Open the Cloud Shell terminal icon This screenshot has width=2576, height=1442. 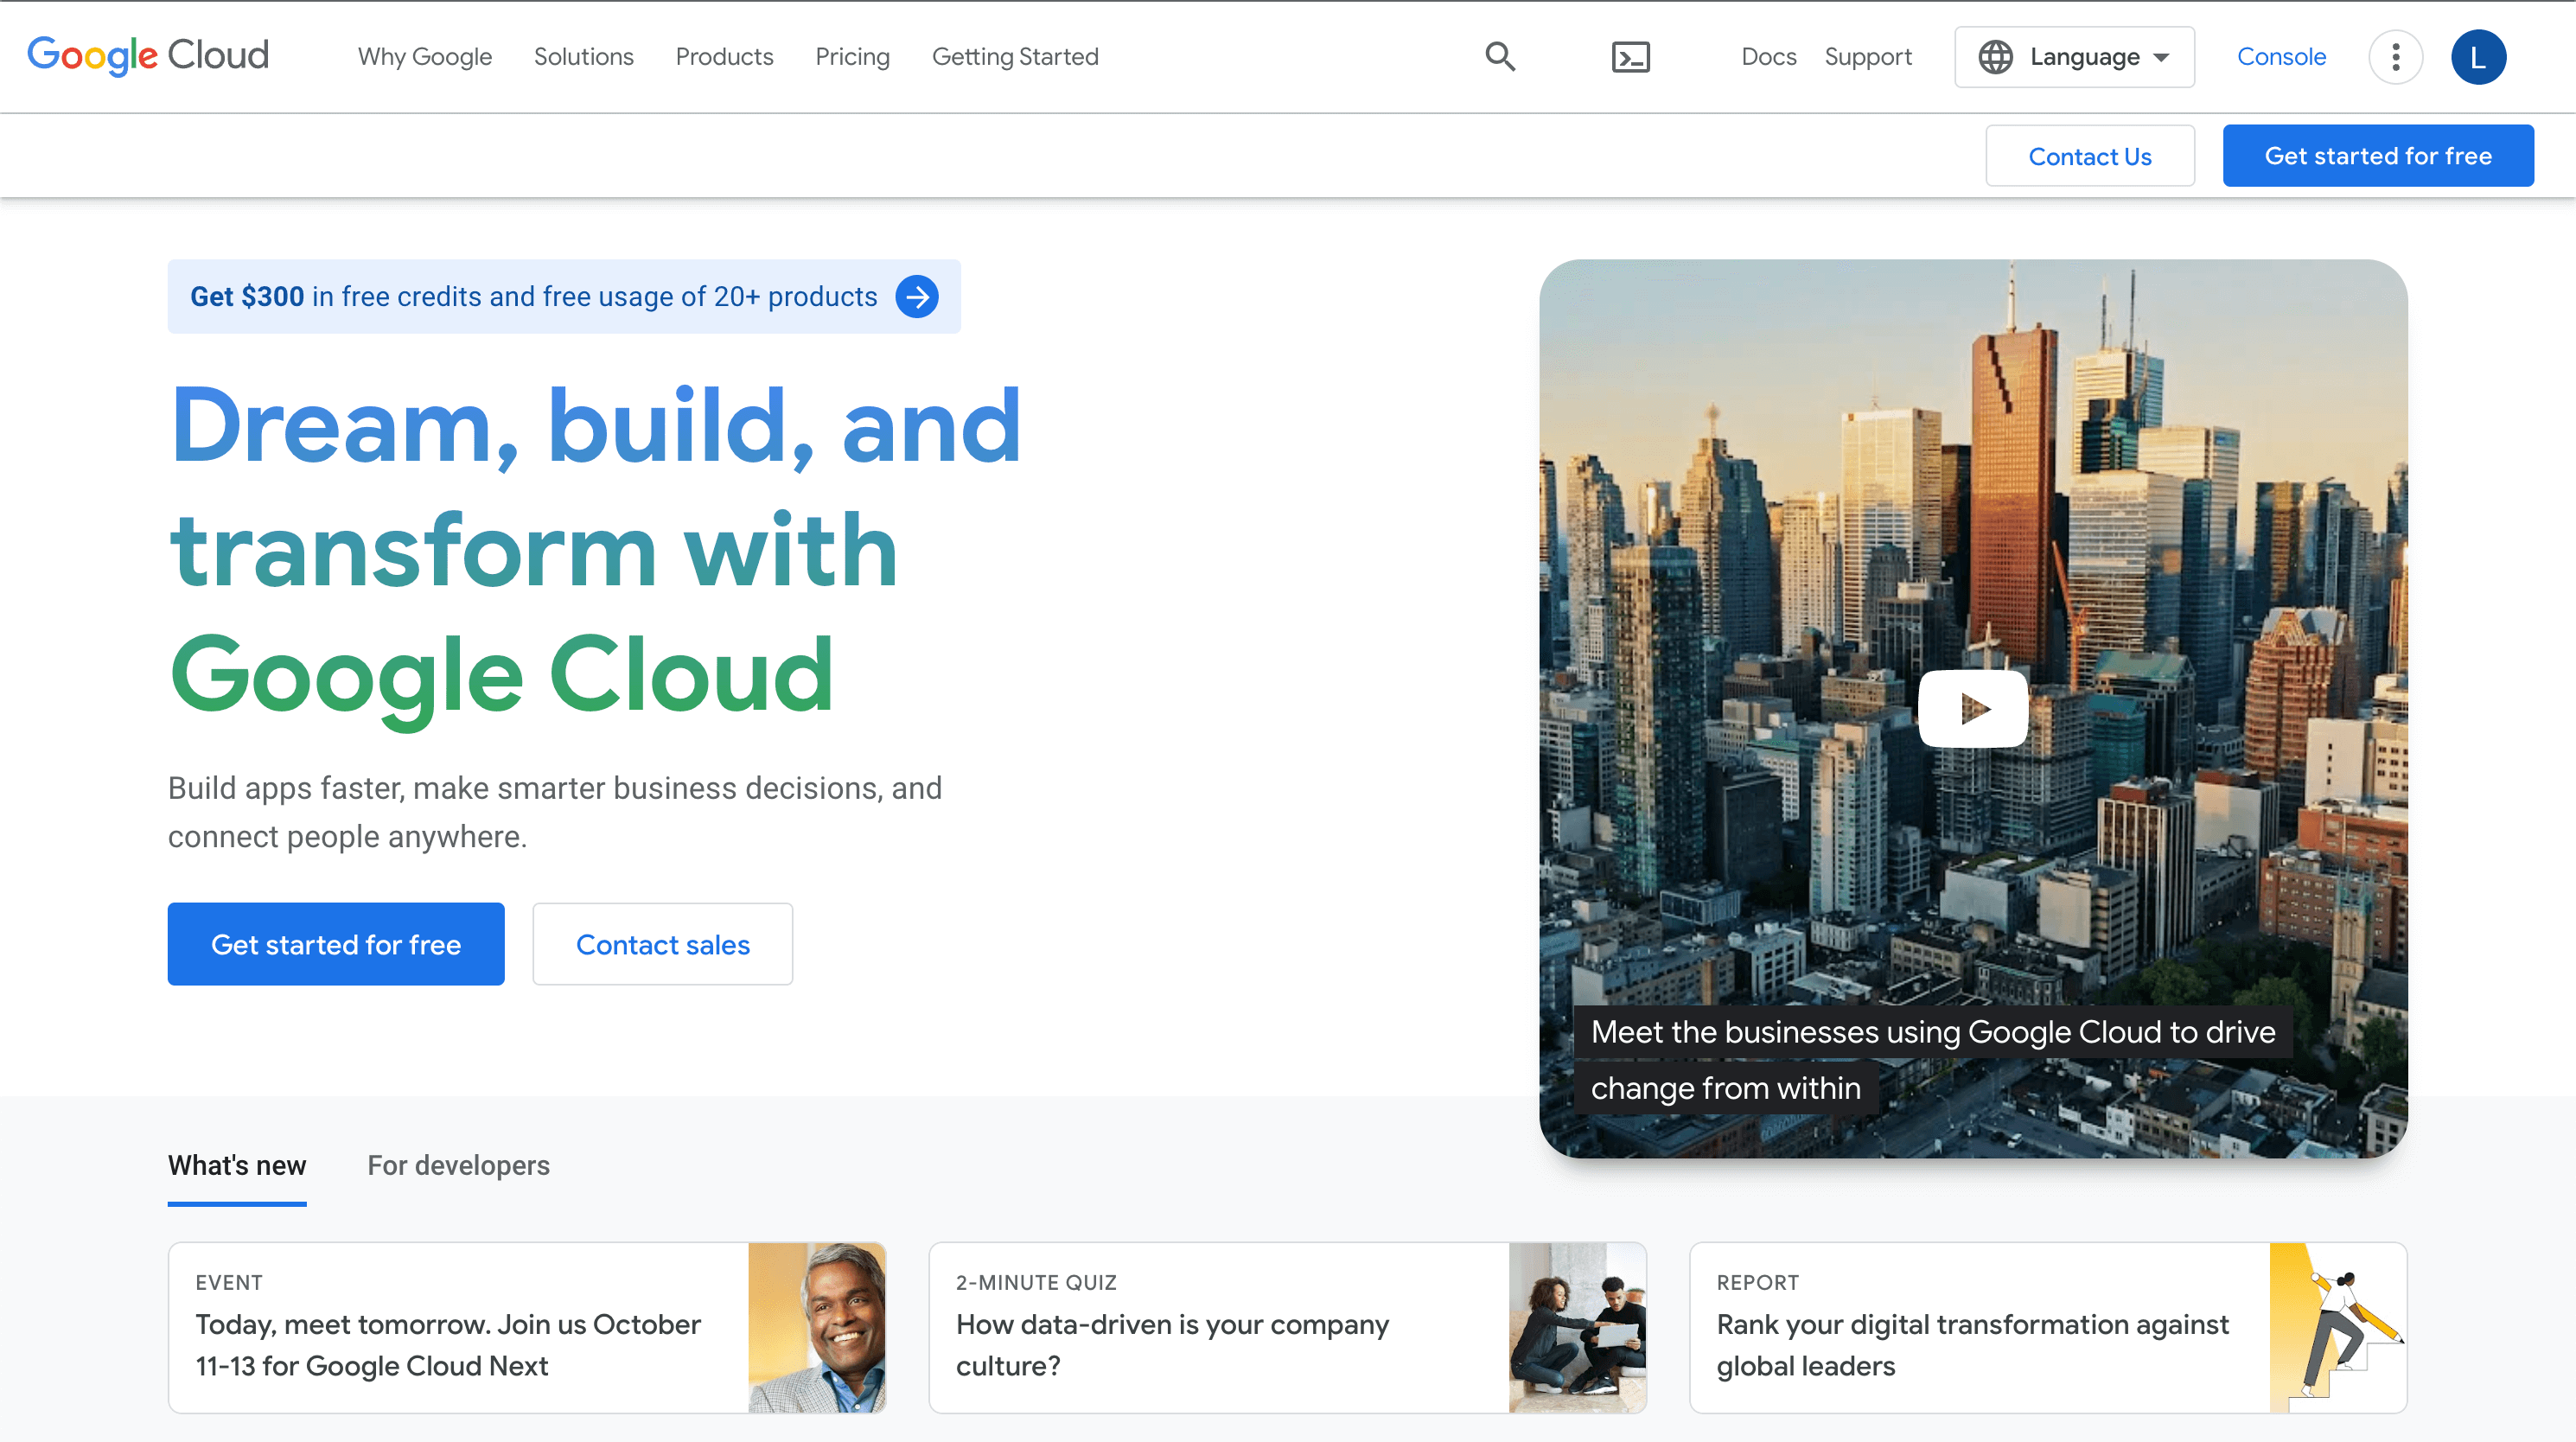click(x=1629, y=54)
